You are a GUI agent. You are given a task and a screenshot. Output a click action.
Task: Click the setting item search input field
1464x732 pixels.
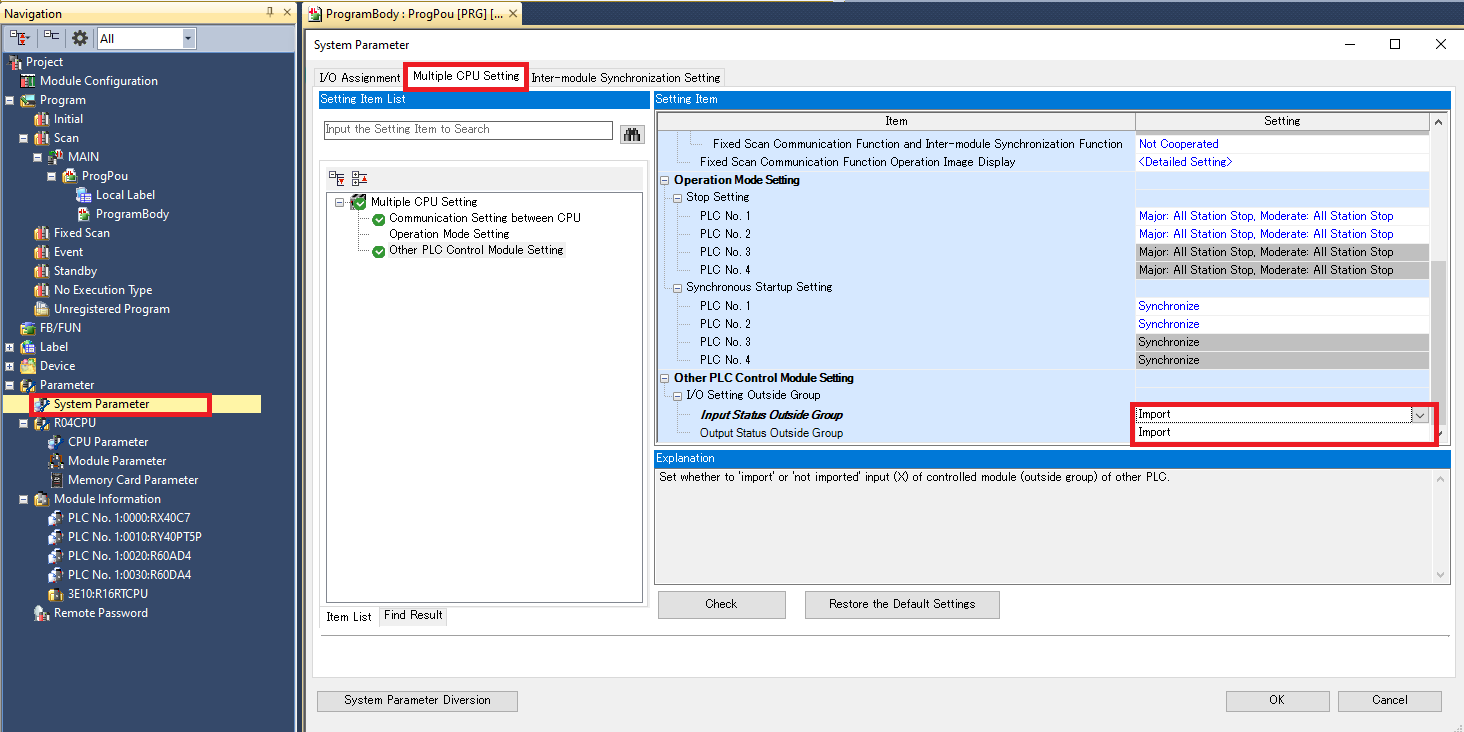468,130
